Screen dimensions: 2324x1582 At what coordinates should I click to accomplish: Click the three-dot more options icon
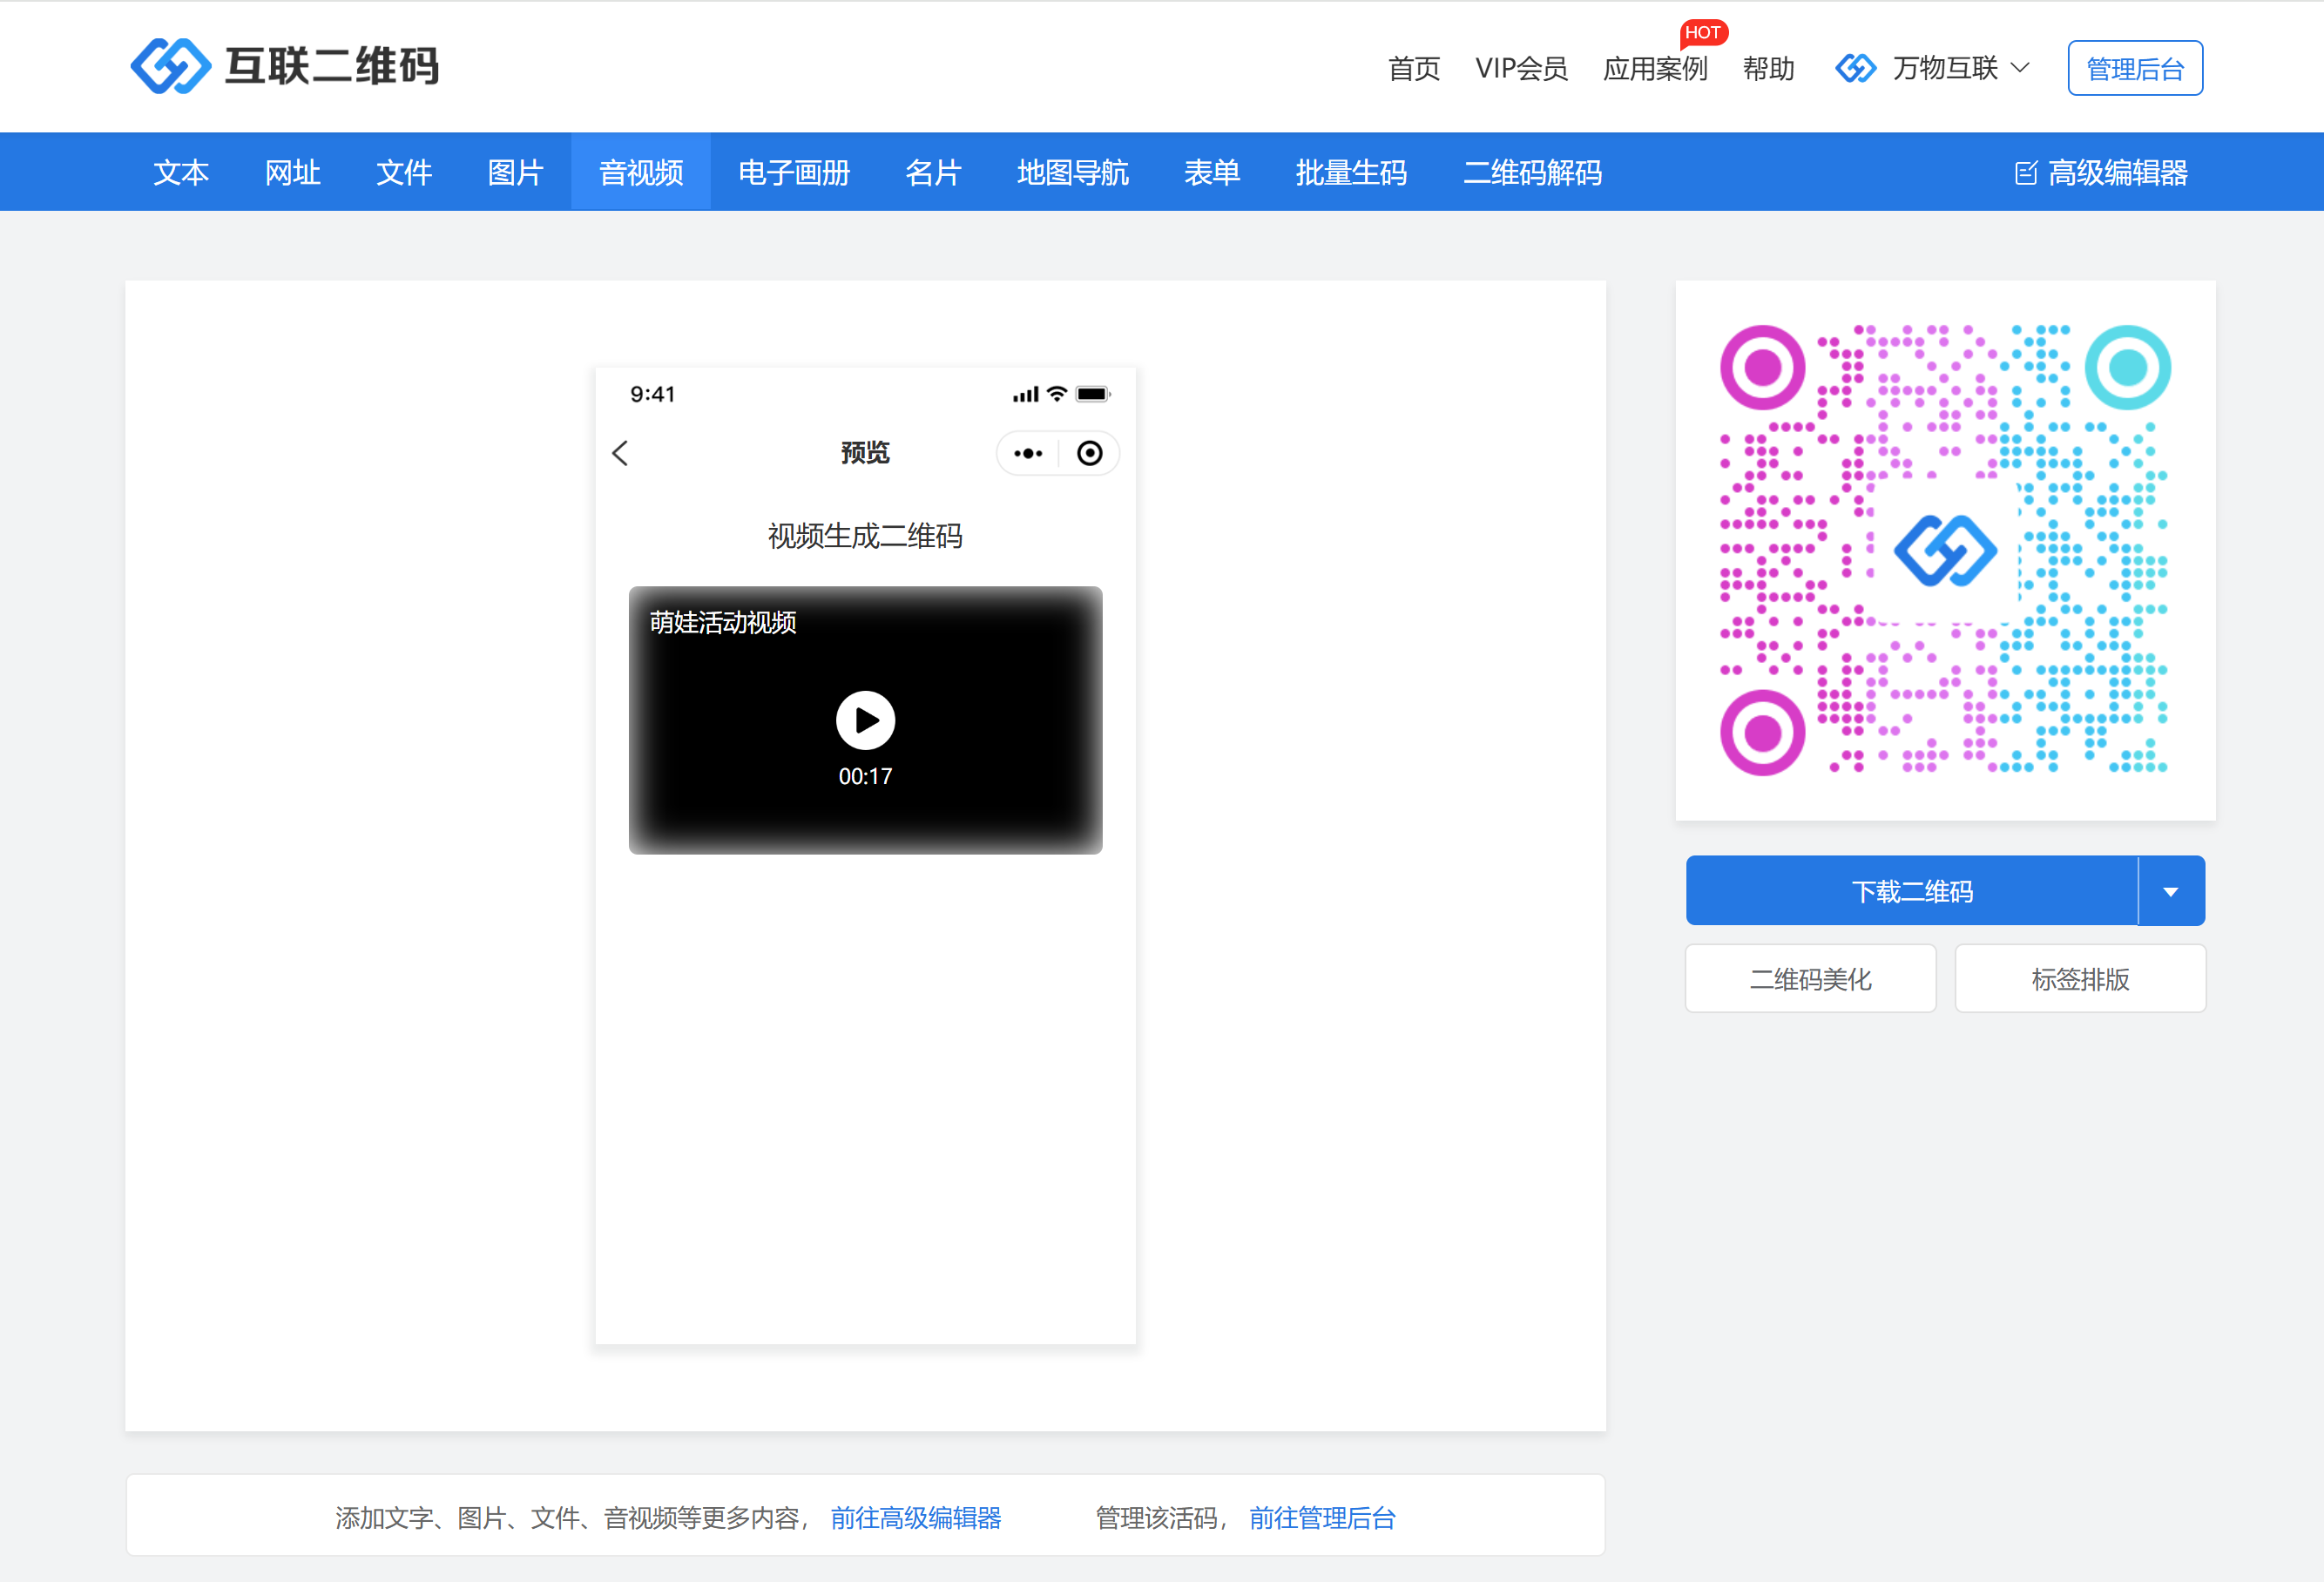[x=1028, y=453]
